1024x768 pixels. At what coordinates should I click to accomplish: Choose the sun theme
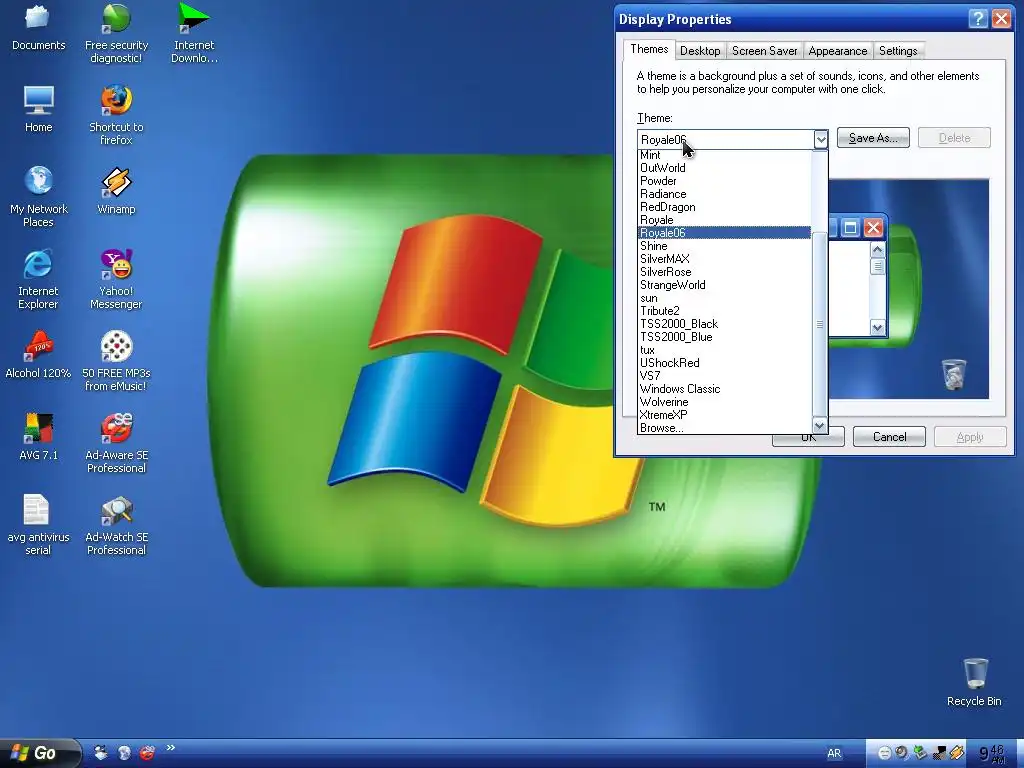[x=724, y=298]
